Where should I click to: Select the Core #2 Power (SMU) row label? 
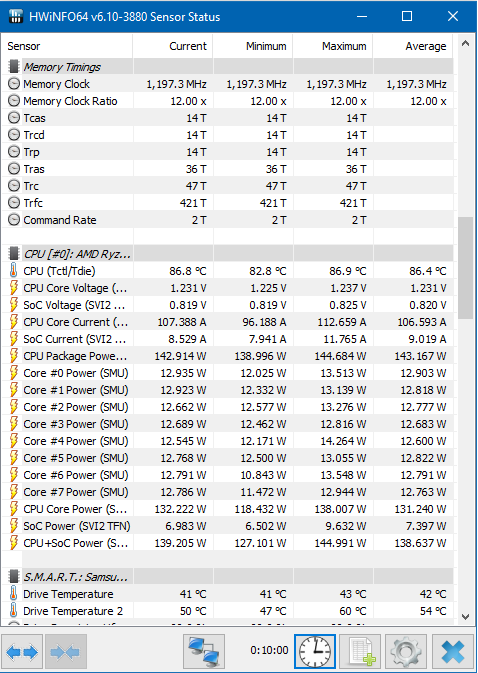(76, 407)
